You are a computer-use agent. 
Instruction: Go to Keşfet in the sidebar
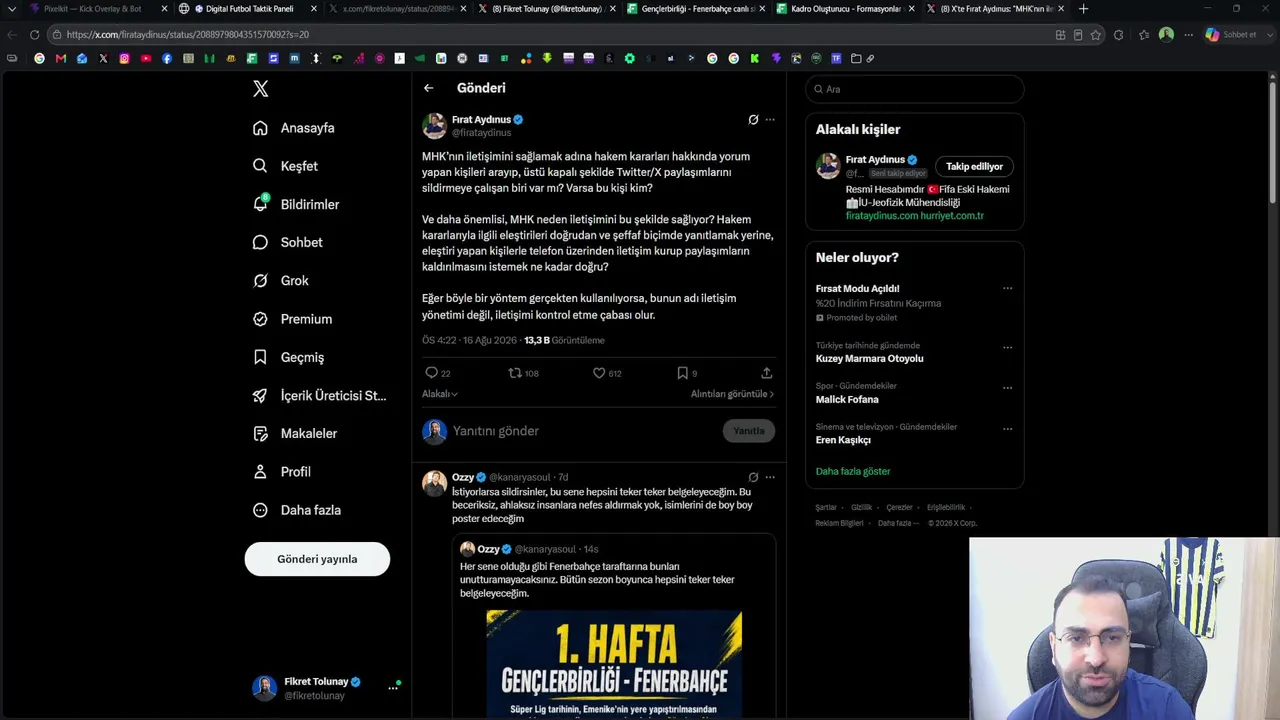click(285, 166)
